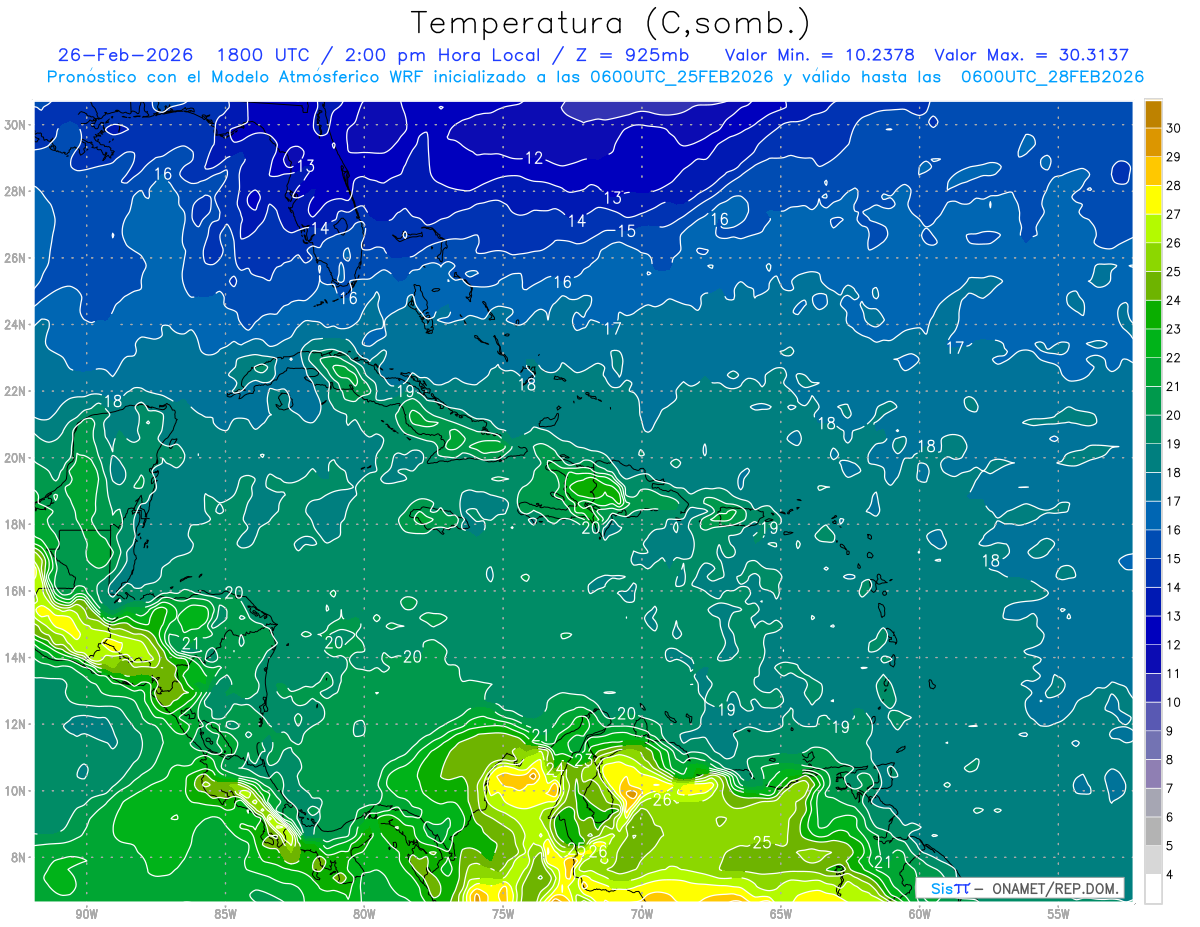Image resolution: width=1200 pixels, height=927 pixels.
Task: Click the yellow color bar segment between 27 and 28
Action: pos(1153,200)
